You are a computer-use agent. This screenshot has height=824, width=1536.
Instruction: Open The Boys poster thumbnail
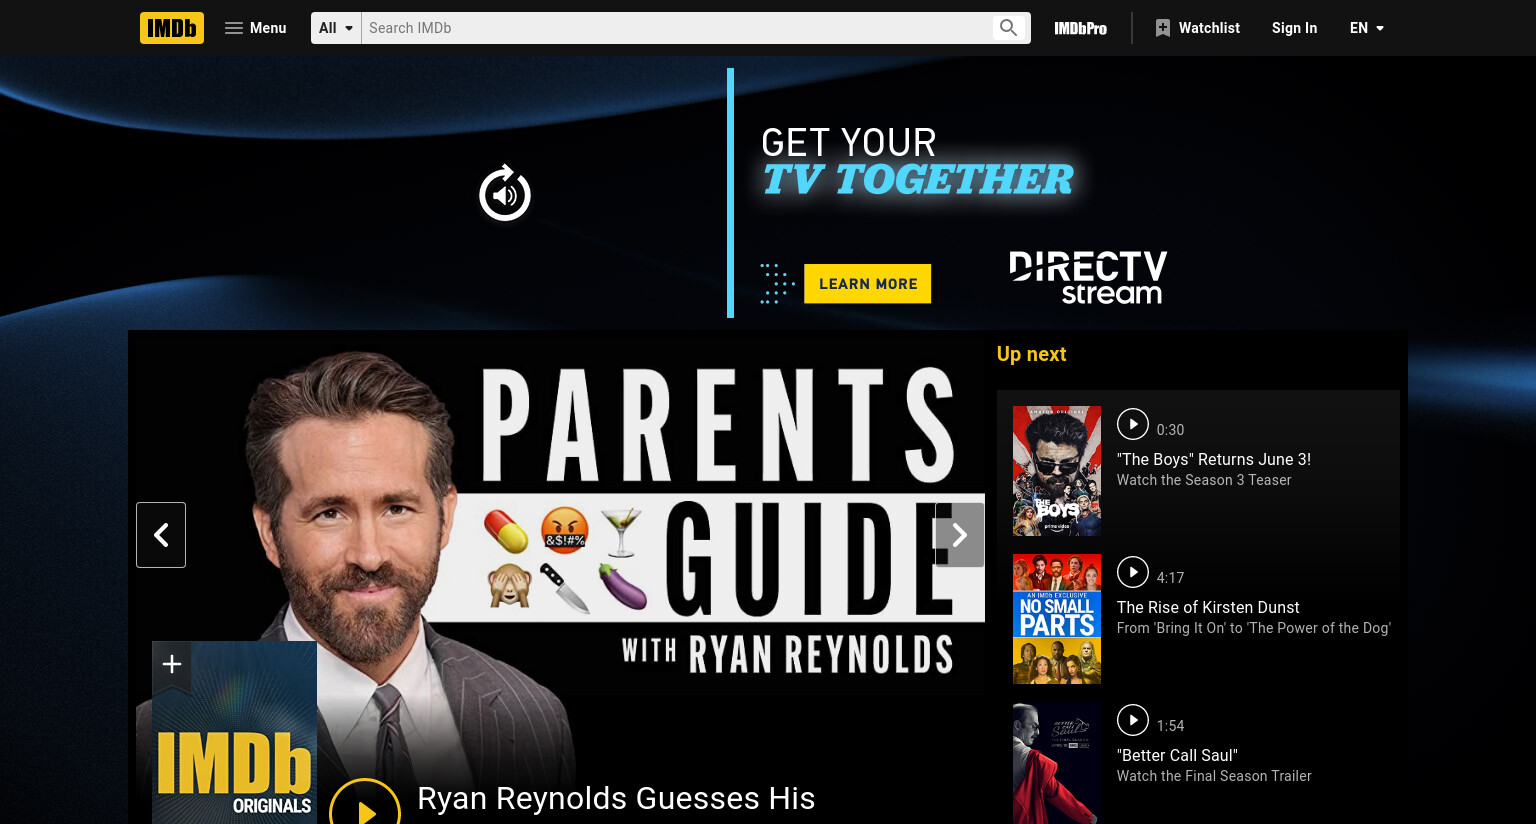1057,471
